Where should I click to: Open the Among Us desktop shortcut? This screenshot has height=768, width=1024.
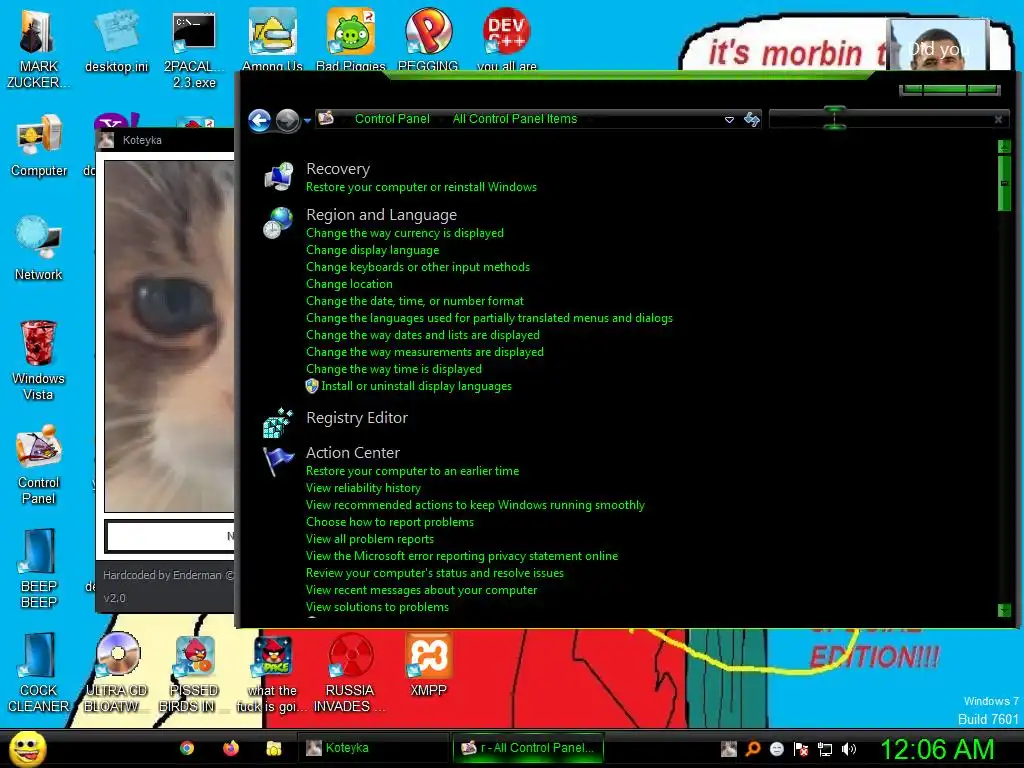click(272, 40)
